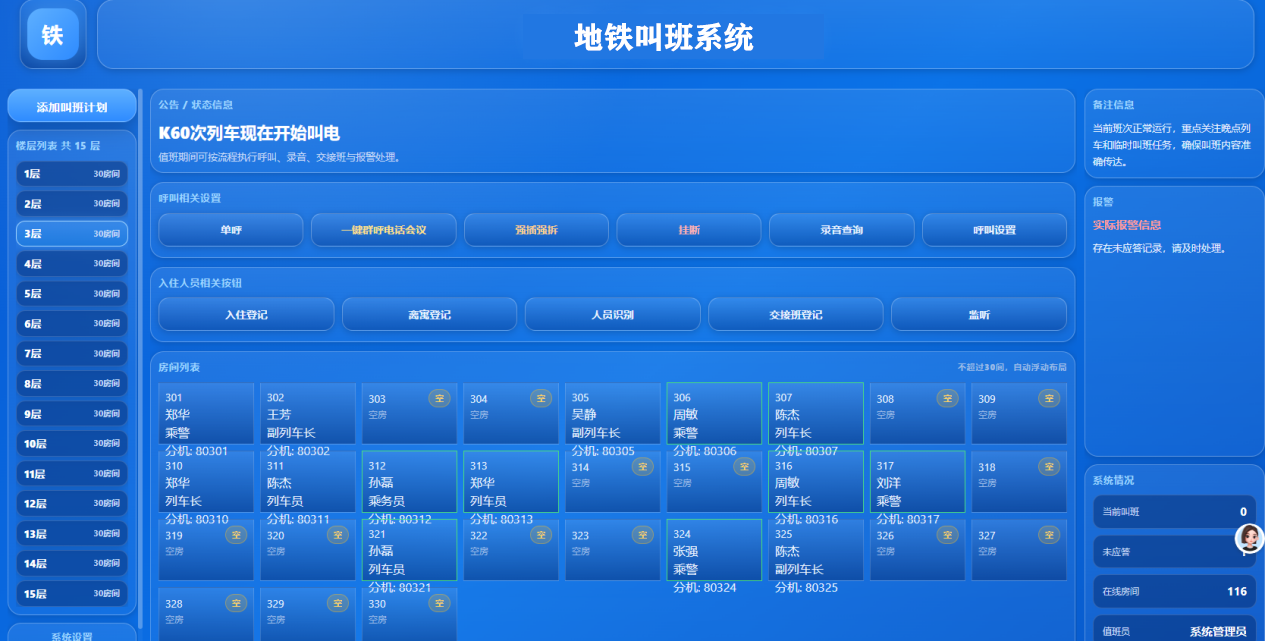The image size is (1265, 641).
Task: Click the 空 badge on room 308
Action: pyautogui.click(x=947, y=398)
